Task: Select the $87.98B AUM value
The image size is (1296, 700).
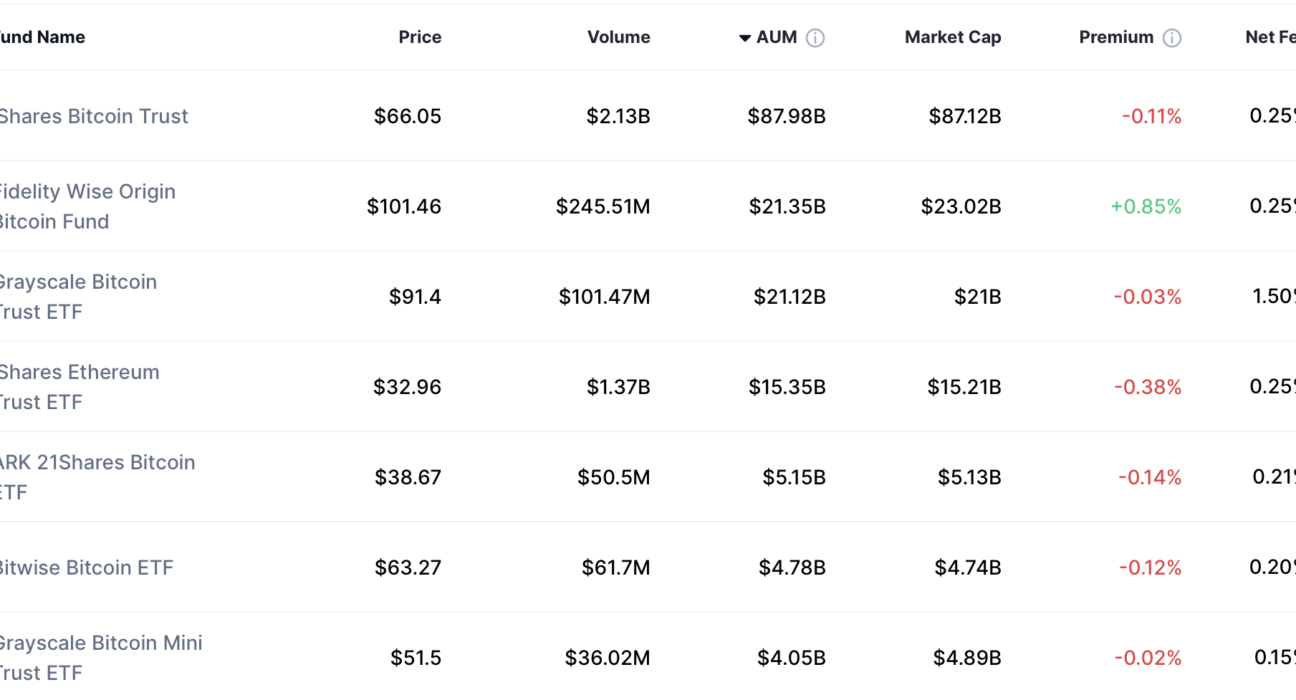Action: [x=787, y=116]
